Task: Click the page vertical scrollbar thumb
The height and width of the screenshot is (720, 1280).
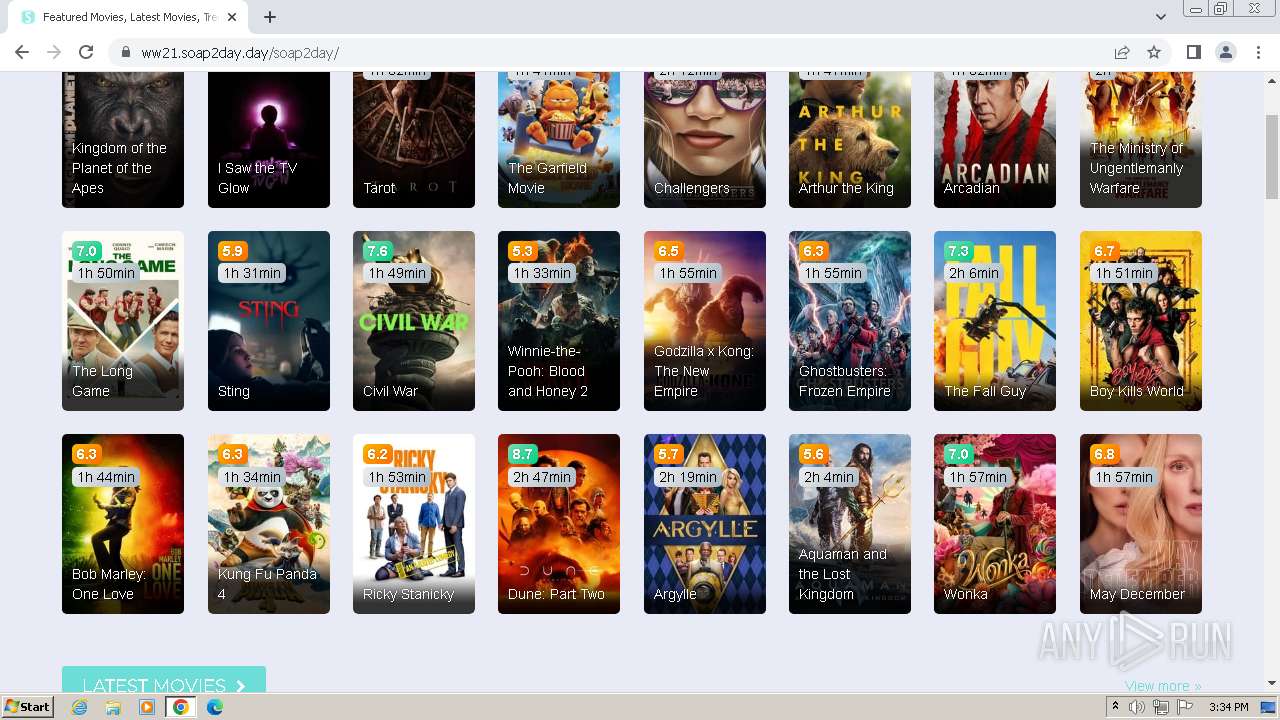Action: pos(1271,155)
